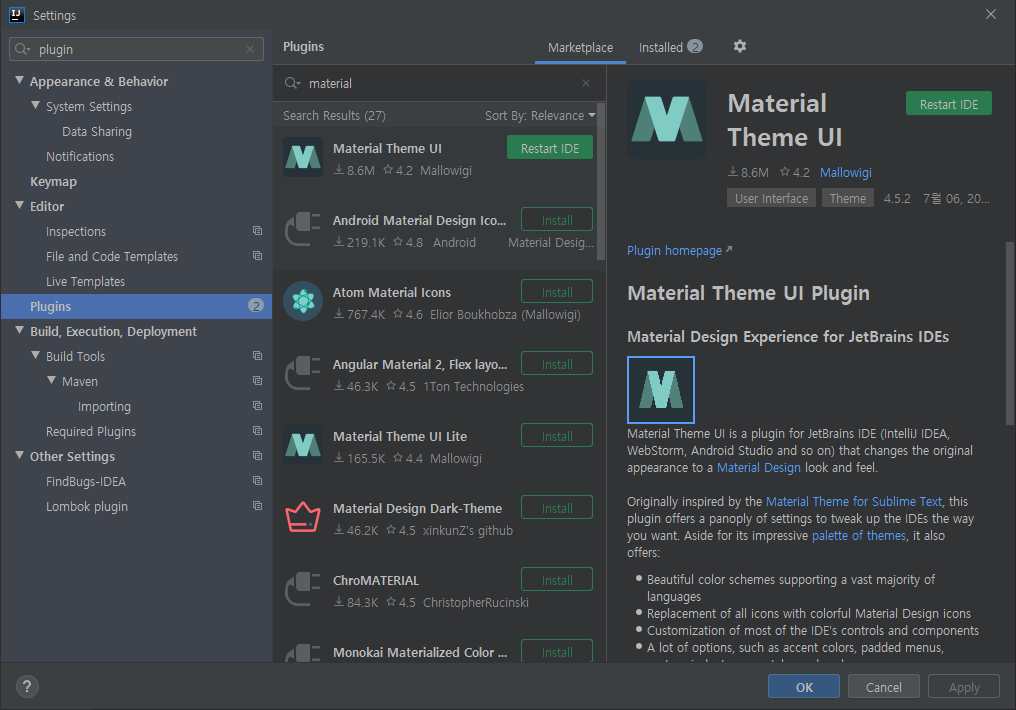Screen dimensions: 1016x710
Task: Collapse the Other Settings section
Action: pyautogui.click(x=19, y=455)
